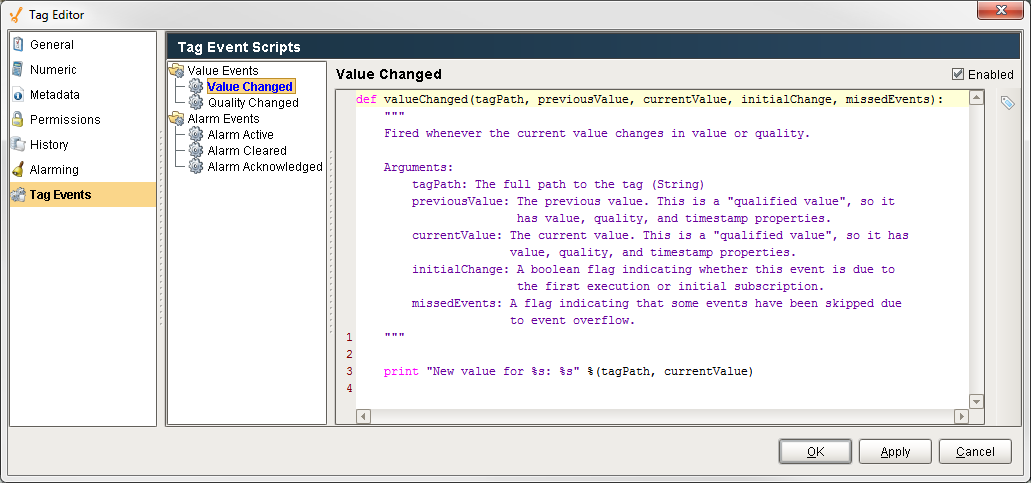
Task: Select the Tag Events tab
Action: (83, 195)
